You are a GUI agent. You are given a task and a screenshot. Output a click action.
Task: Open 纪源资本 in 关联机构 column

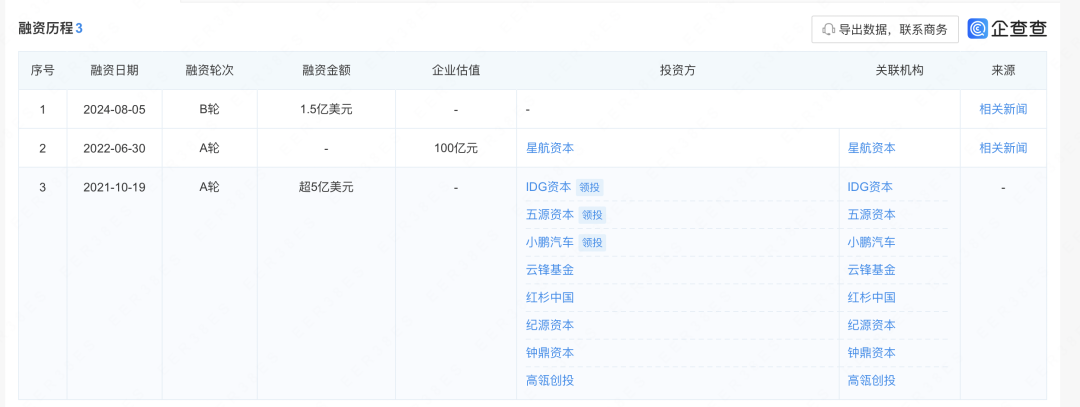click(872, 324)
